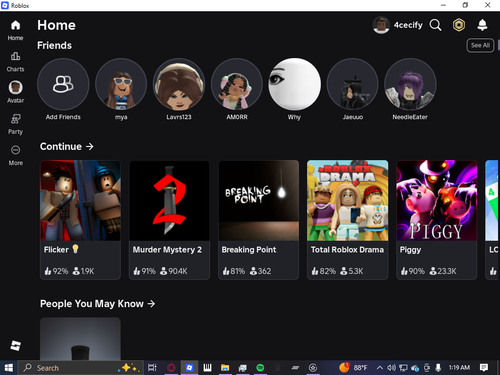This screenshot has width=500, height=375.
Task: Click the Piggy title text
Action: pyautogui.click(x=410, y=250)
